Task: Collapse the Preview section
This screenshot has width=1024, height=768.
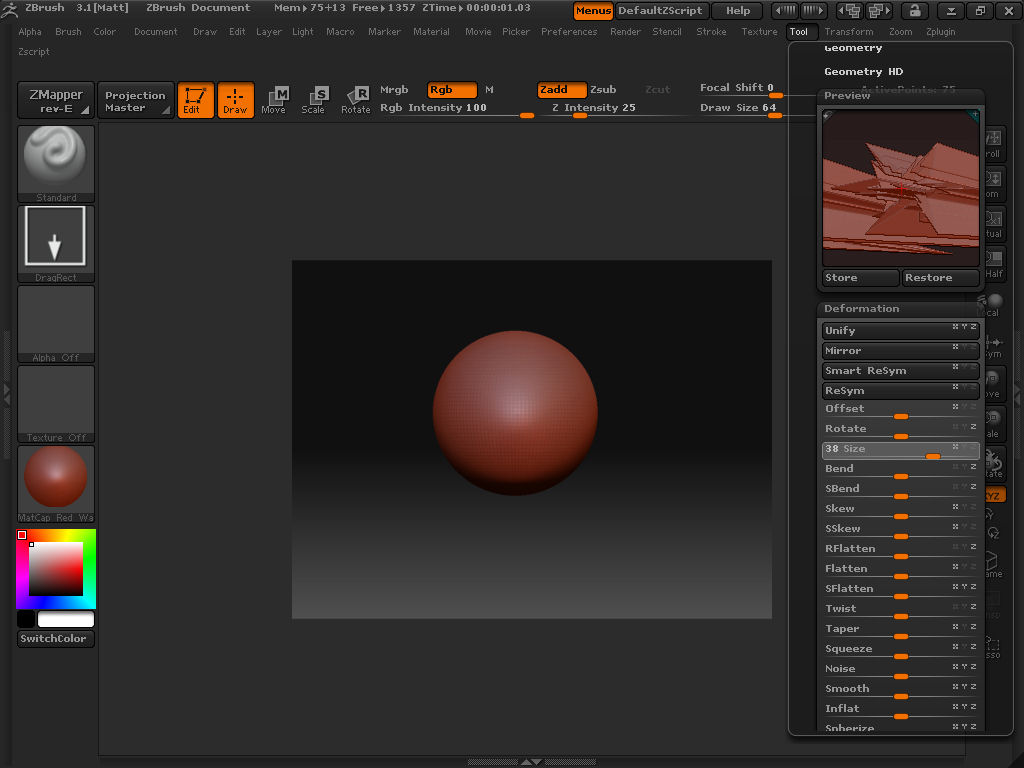Action: pyautogui.click(x=847, y=95)
